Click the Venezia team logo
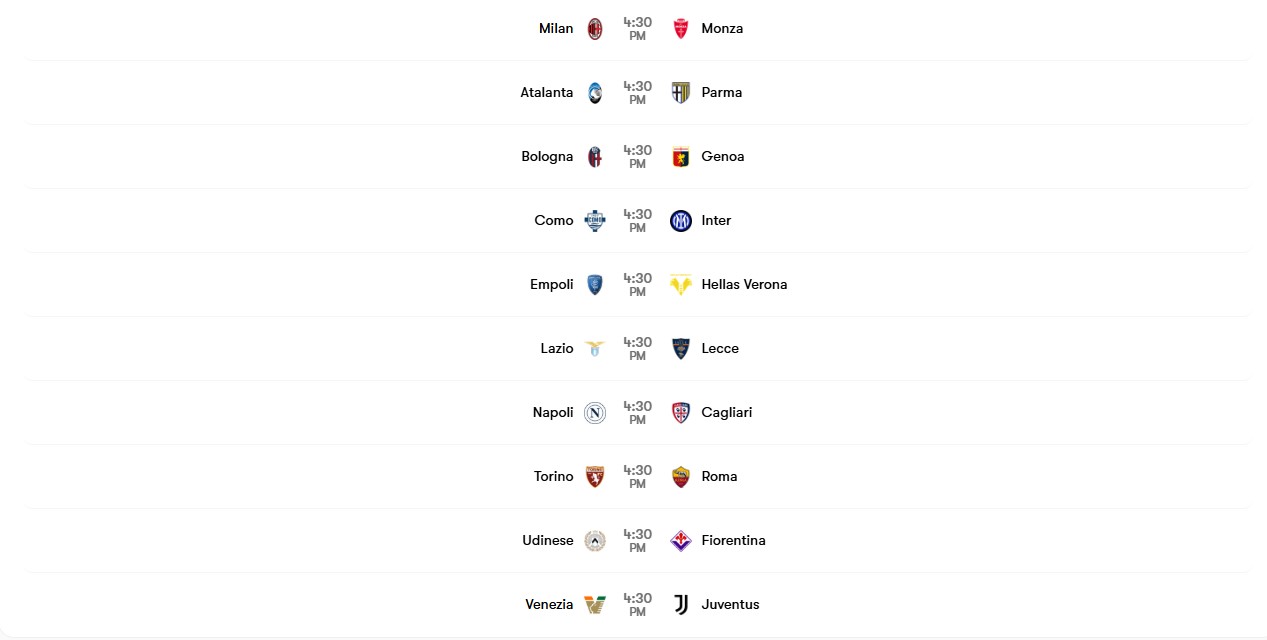1267x640 pixels. point(595,604)
